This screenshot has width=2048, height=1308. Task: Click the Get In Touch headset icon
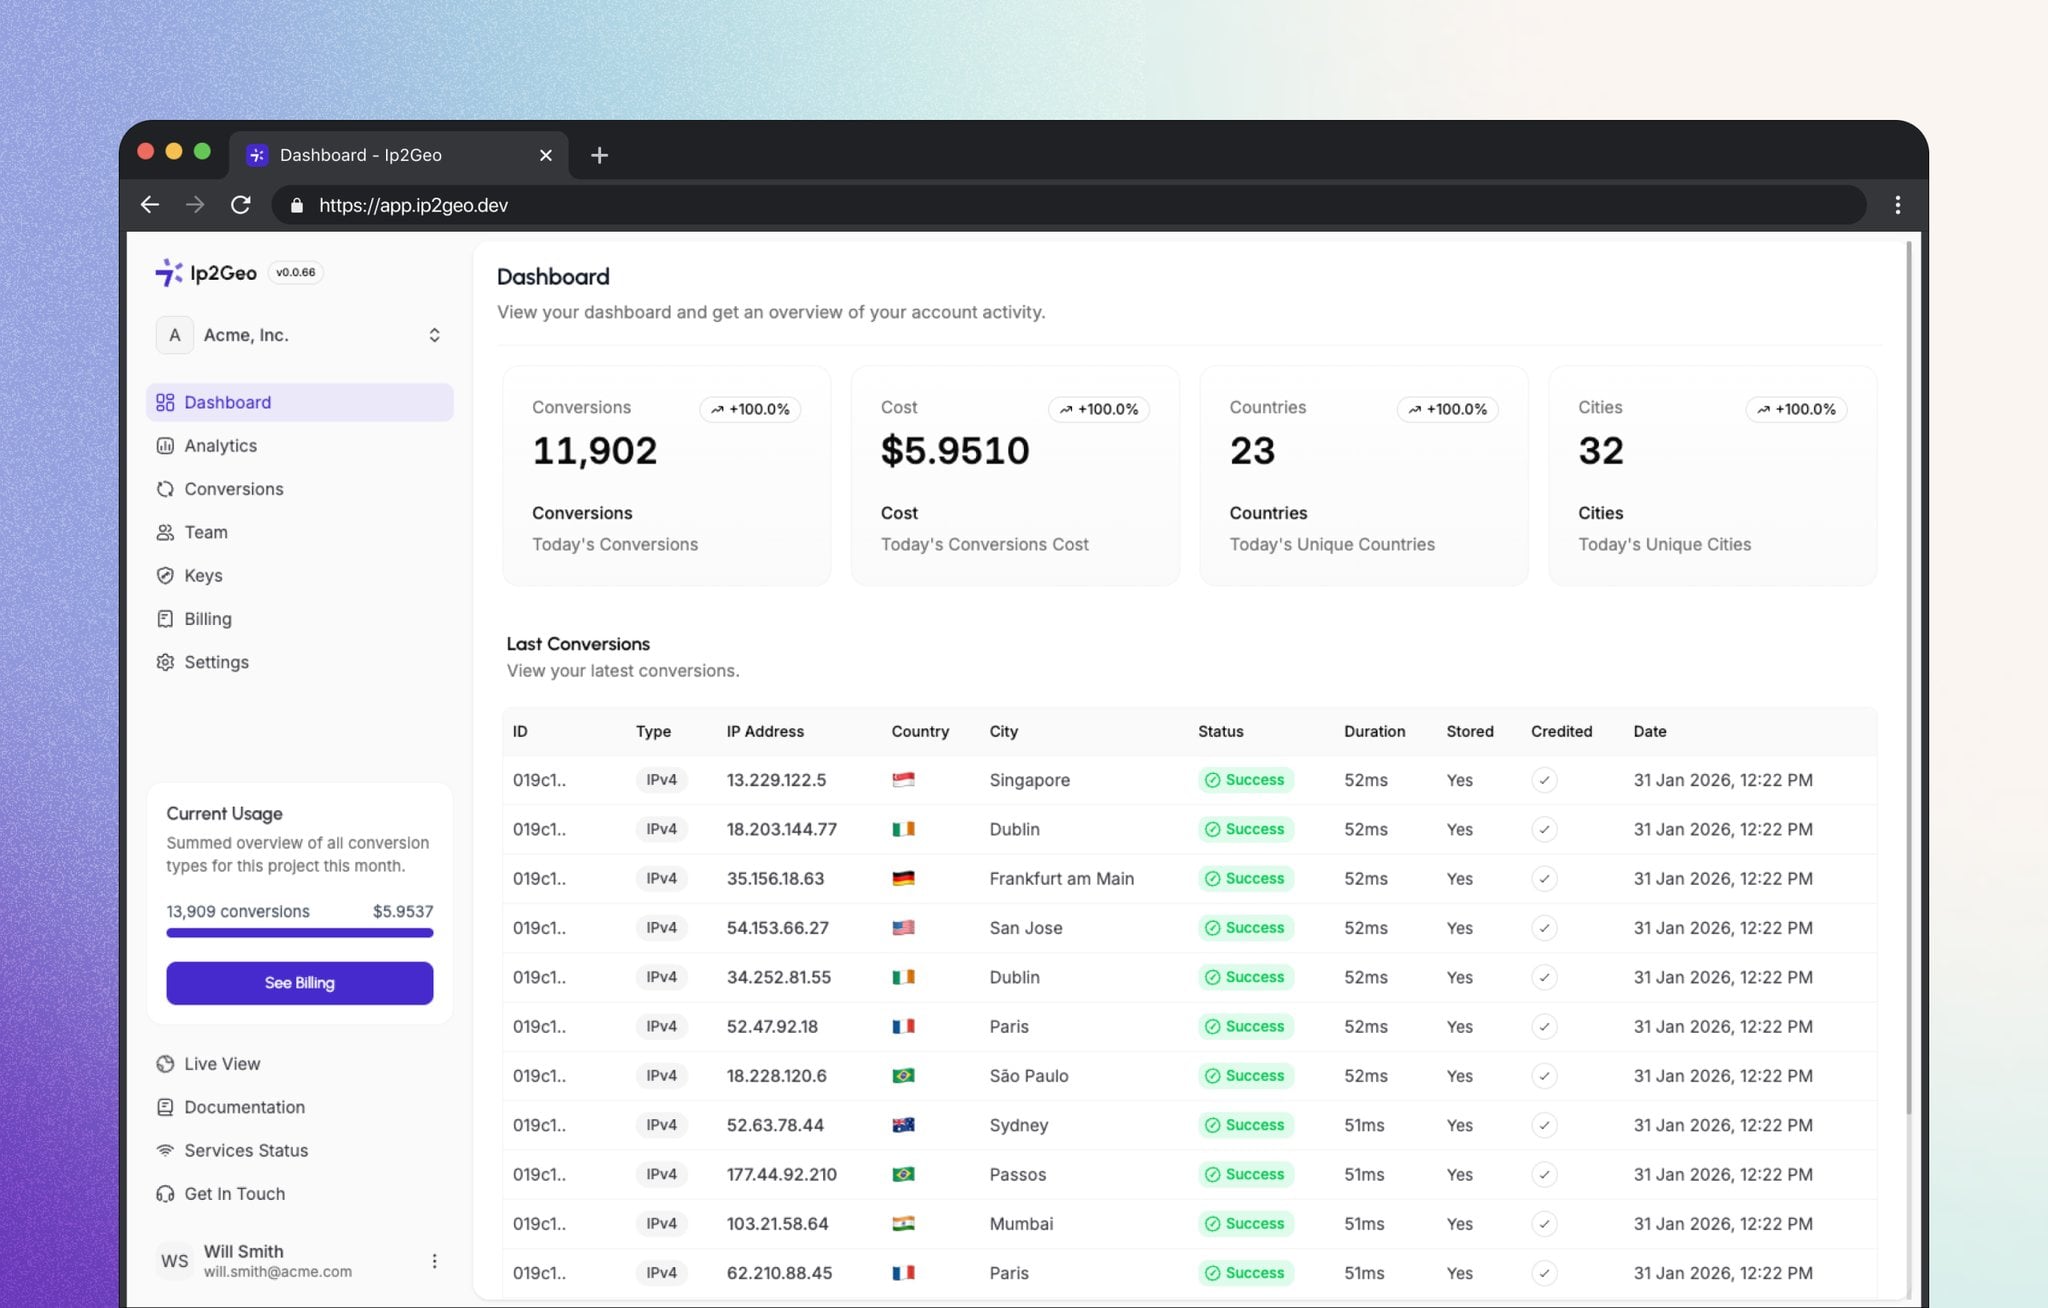coord(165,1194)
